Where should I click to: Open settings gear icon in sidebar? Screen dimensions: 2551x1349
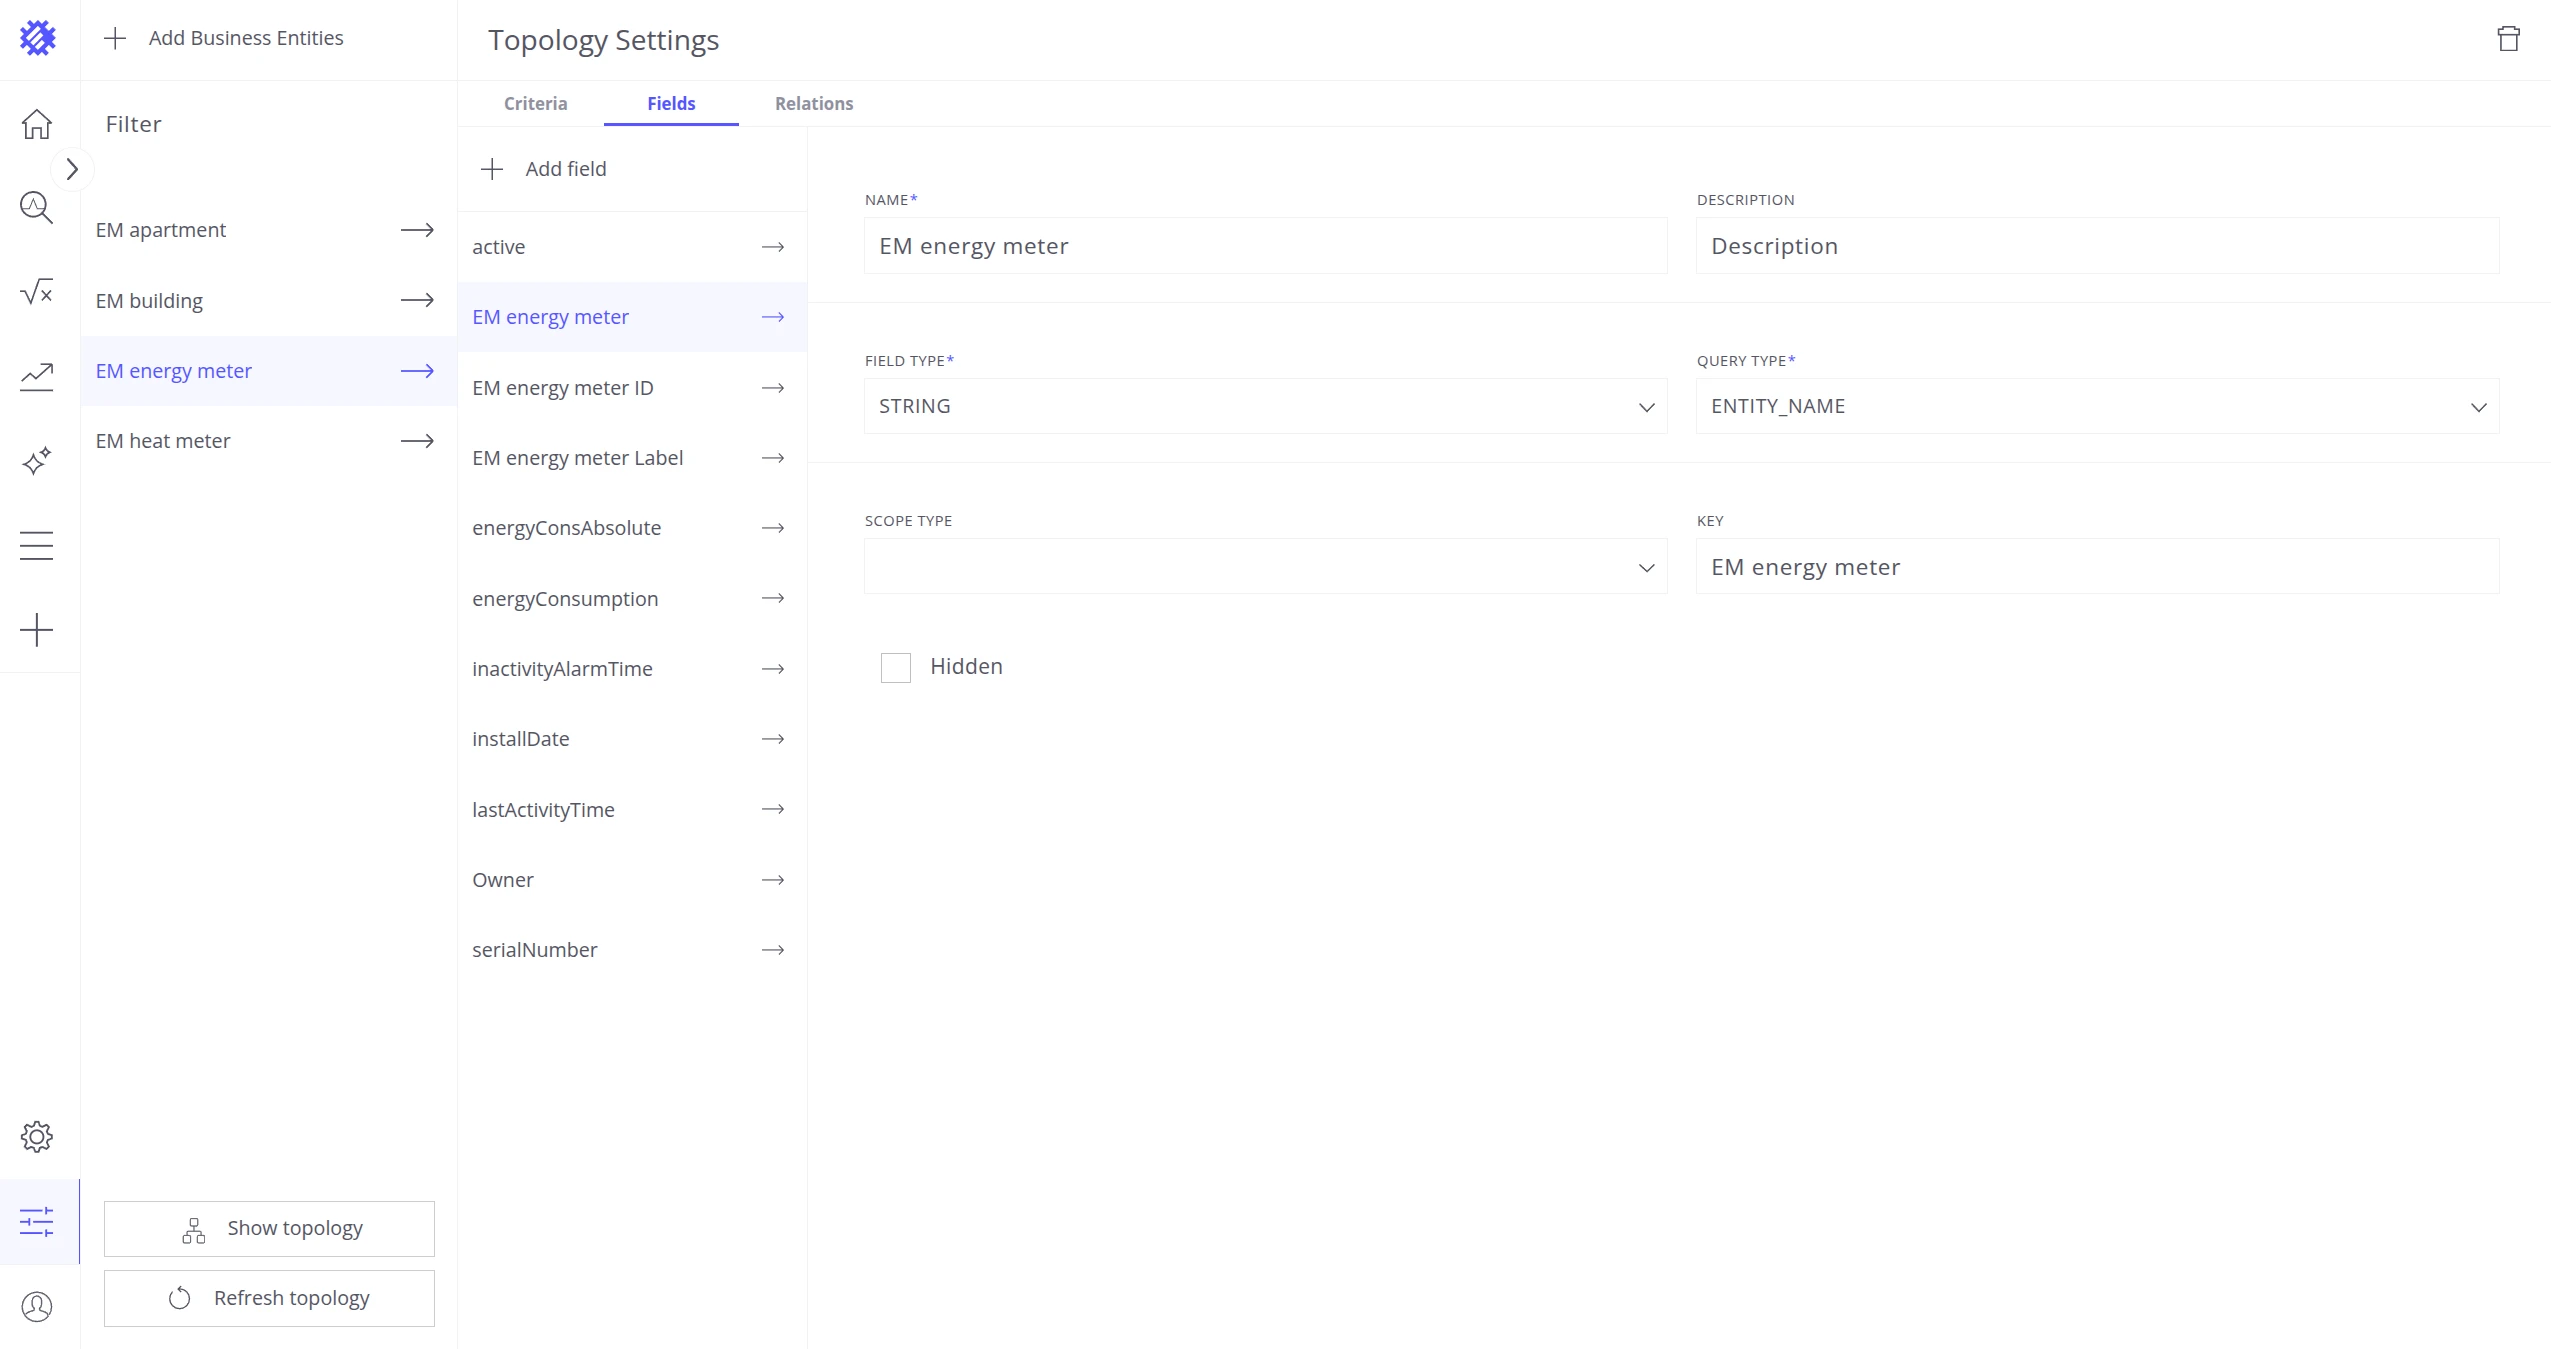tap(37, 1137)
